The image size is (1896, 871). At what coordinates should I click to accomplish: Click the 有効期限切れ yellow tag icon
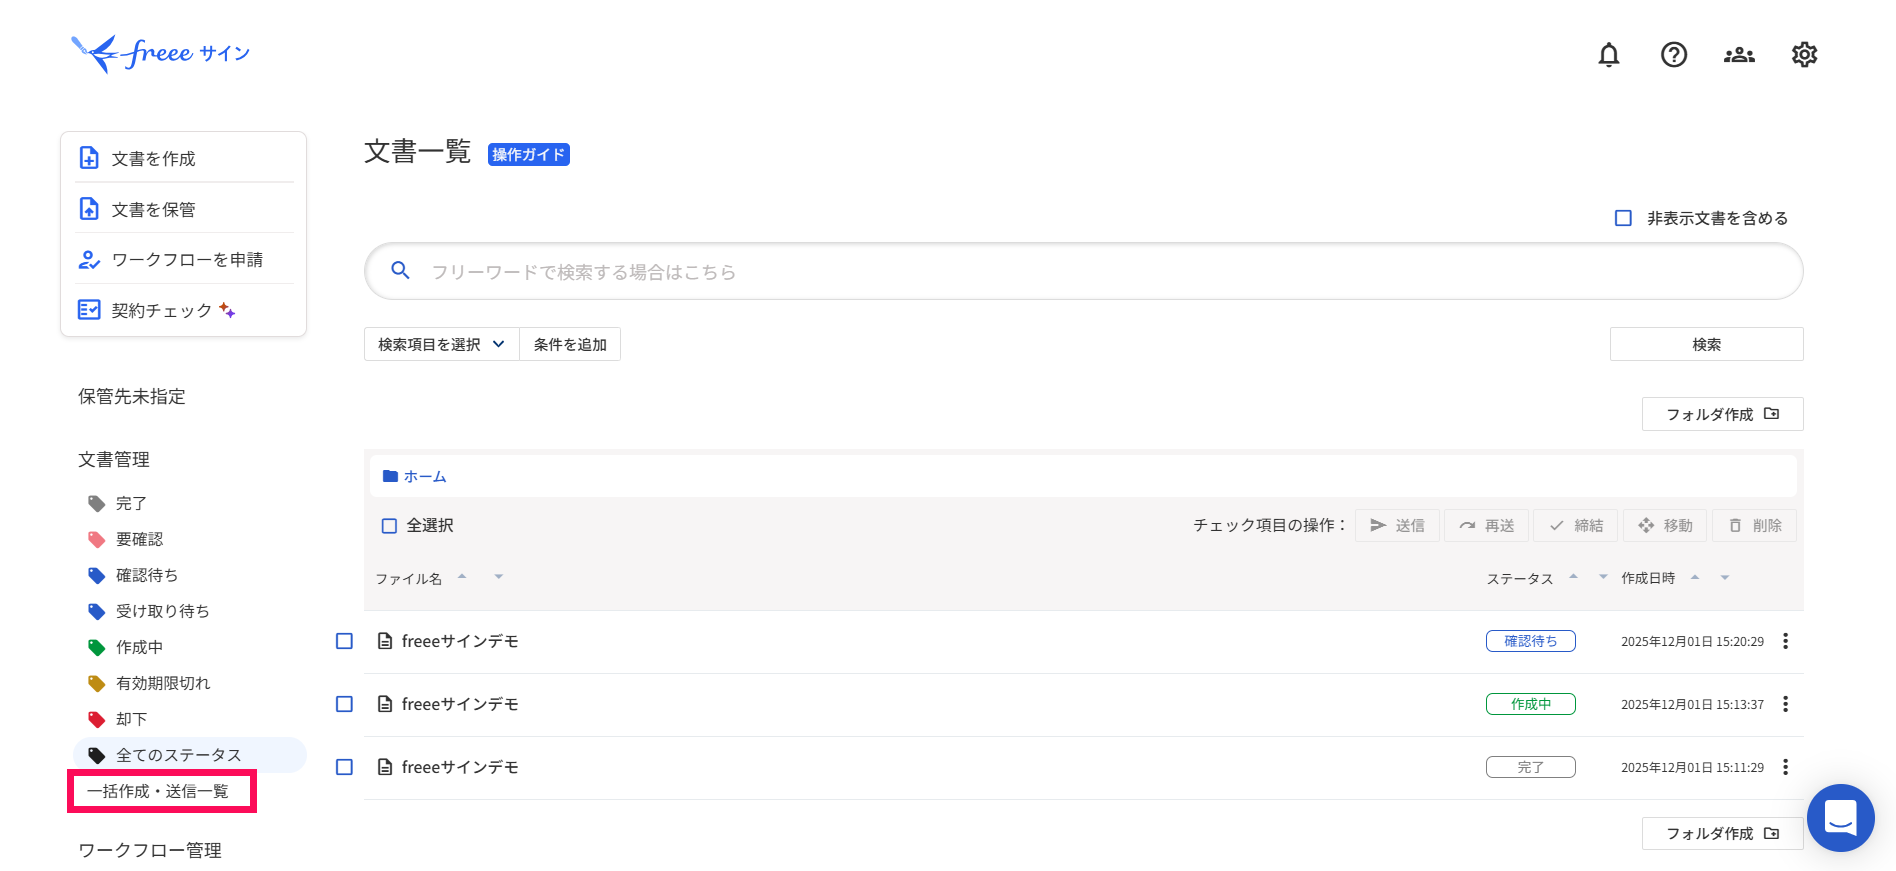tap(96, 684)
